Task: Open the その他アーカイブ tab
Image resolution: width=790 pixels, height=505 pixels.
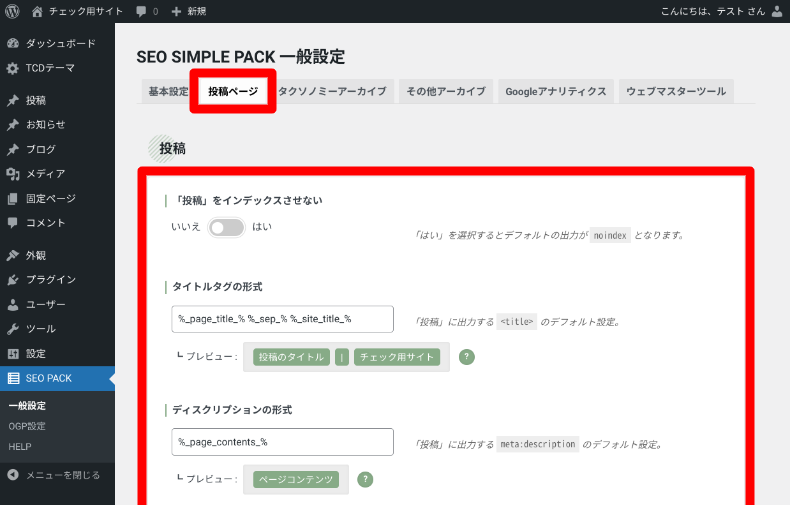Action: 446,91
